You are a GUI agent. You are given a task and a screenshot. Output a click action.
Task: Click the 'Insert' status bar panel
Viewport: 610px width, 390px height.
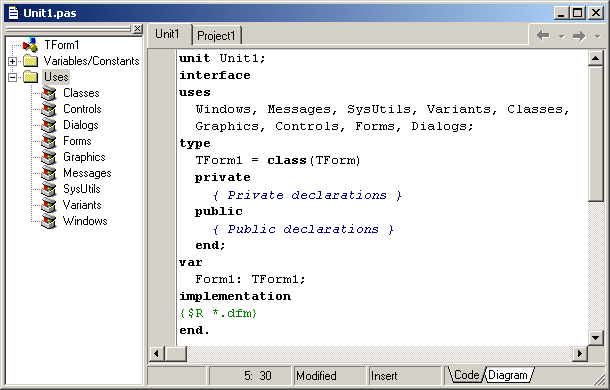(x=405, y=376)
